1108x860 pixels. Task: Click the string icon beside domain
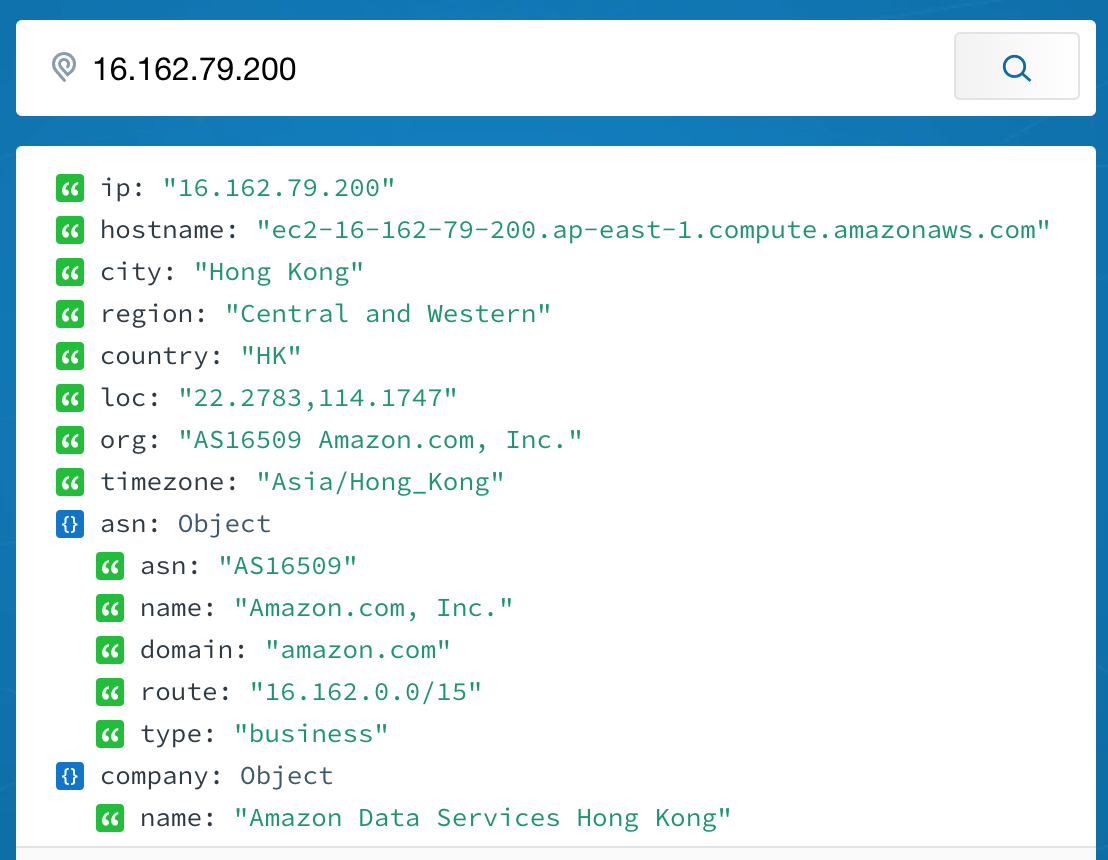coord(110,651)
